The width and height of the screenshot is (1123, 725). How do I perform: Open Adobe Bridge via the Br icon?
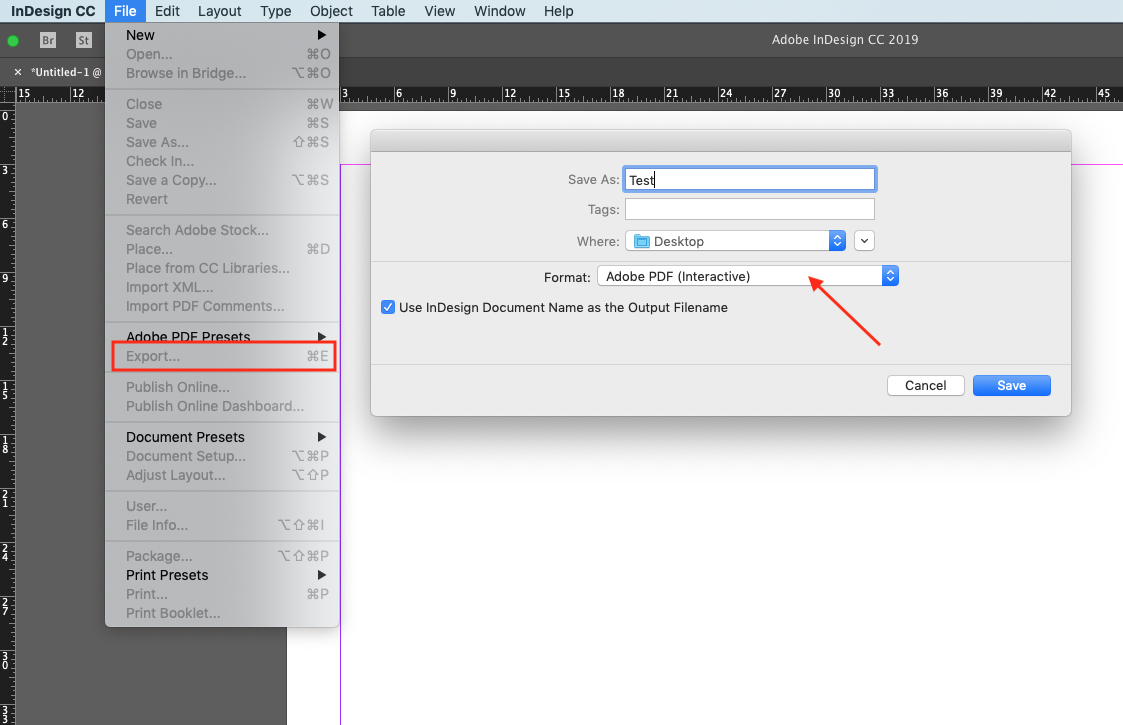click(48, 40)
